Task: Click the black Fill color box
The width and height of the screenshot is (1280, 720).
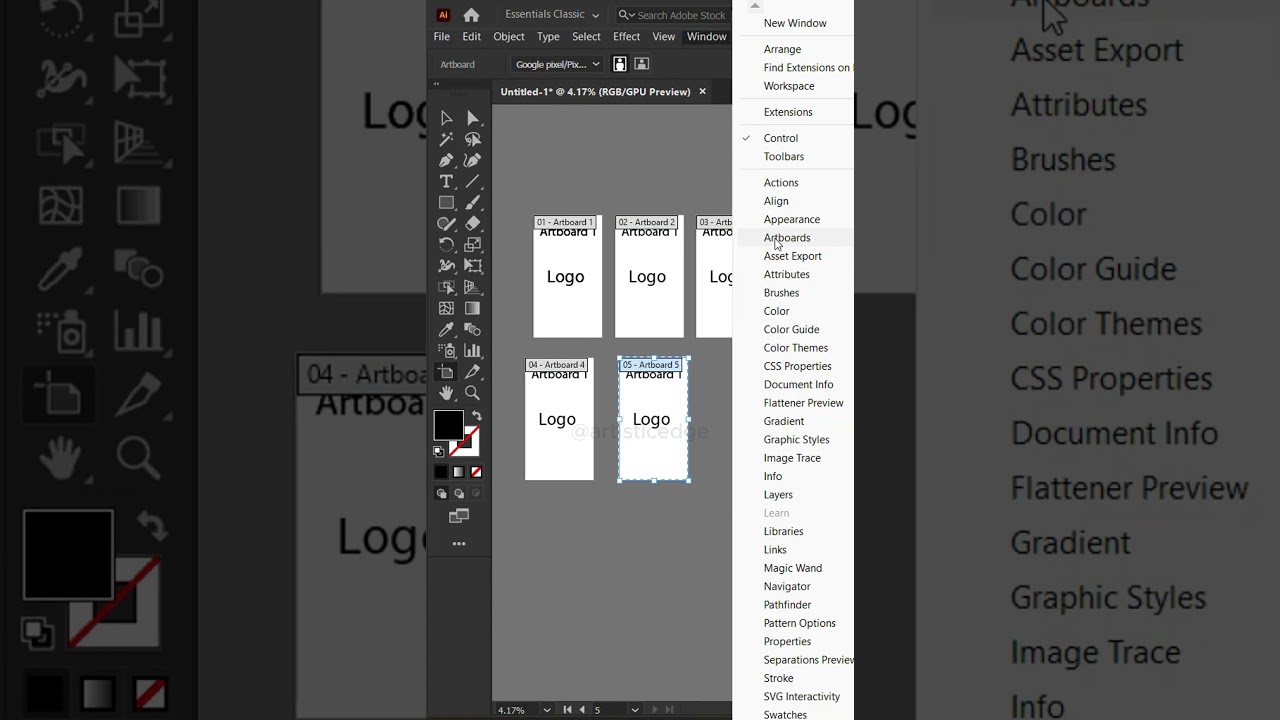Action: pos(448,425)
